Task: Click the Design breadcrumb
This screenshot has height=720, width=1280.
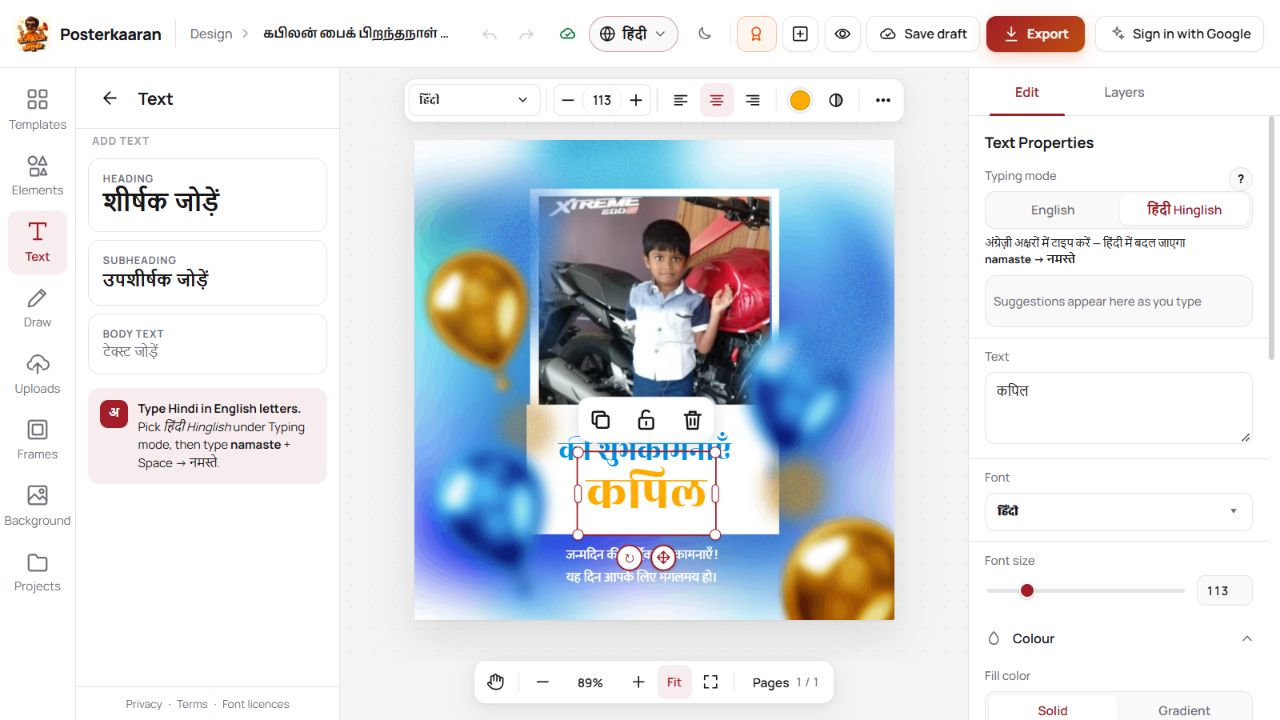Action: click(211, 34)
